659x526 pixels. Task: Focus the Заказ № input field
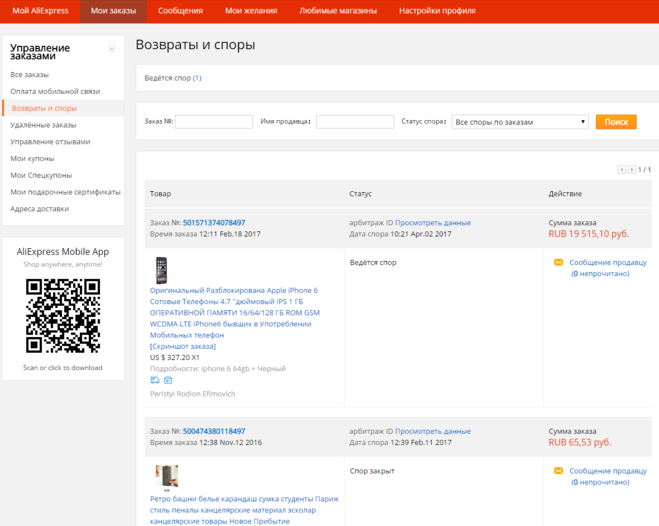tap(214, 122)
